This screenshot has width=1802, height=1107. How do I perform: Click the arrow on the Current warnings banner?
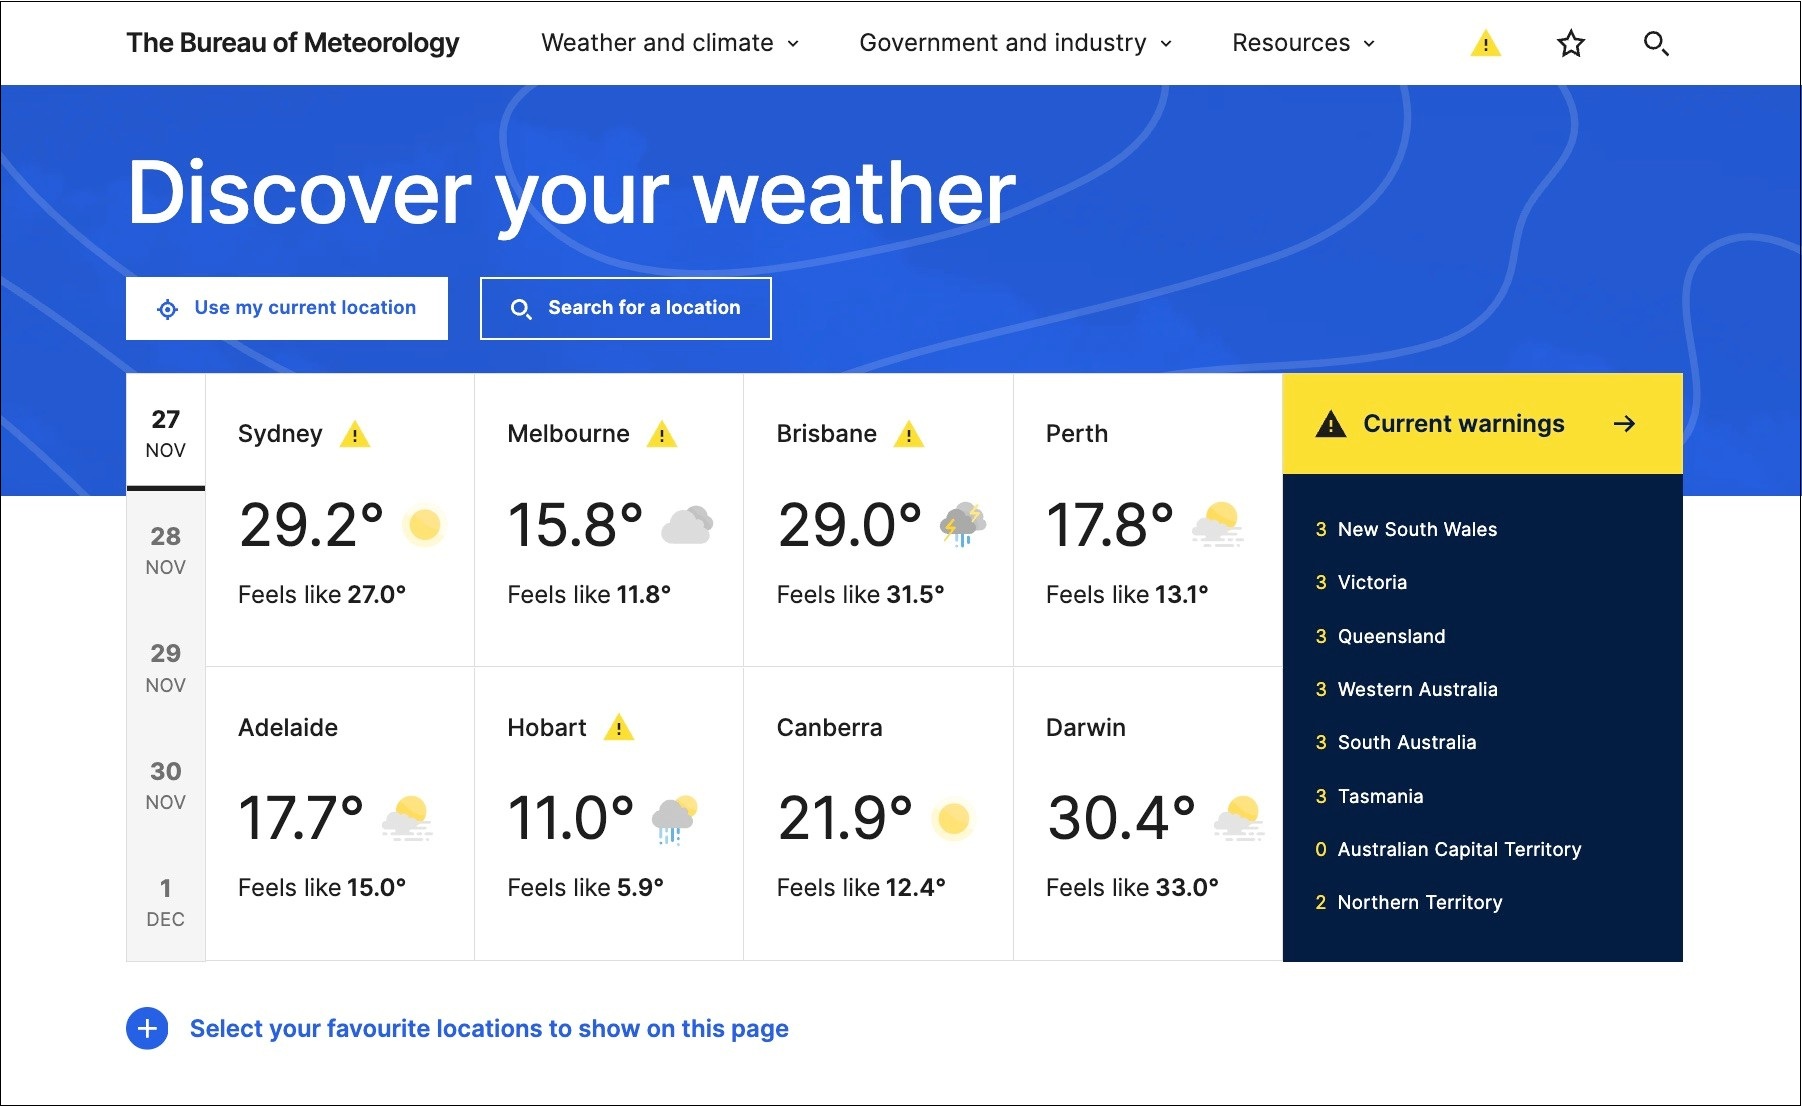1626,423
